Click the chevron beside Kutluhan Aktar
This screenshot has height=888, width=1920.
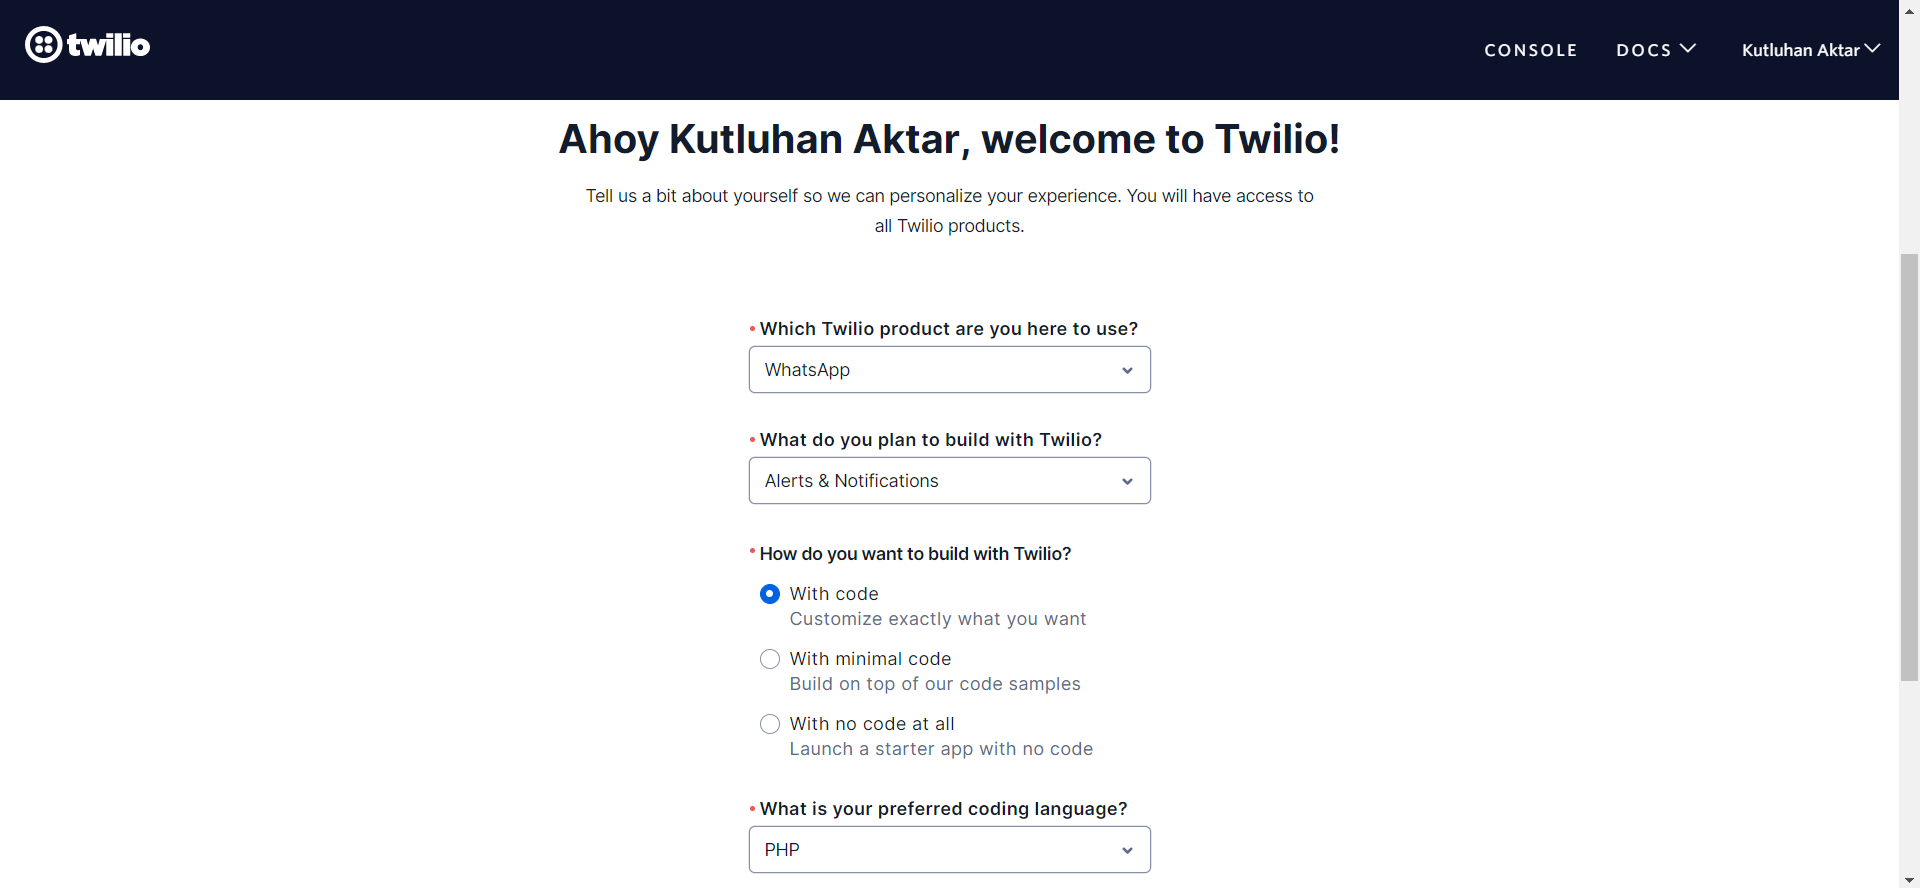pos(1873,48)
